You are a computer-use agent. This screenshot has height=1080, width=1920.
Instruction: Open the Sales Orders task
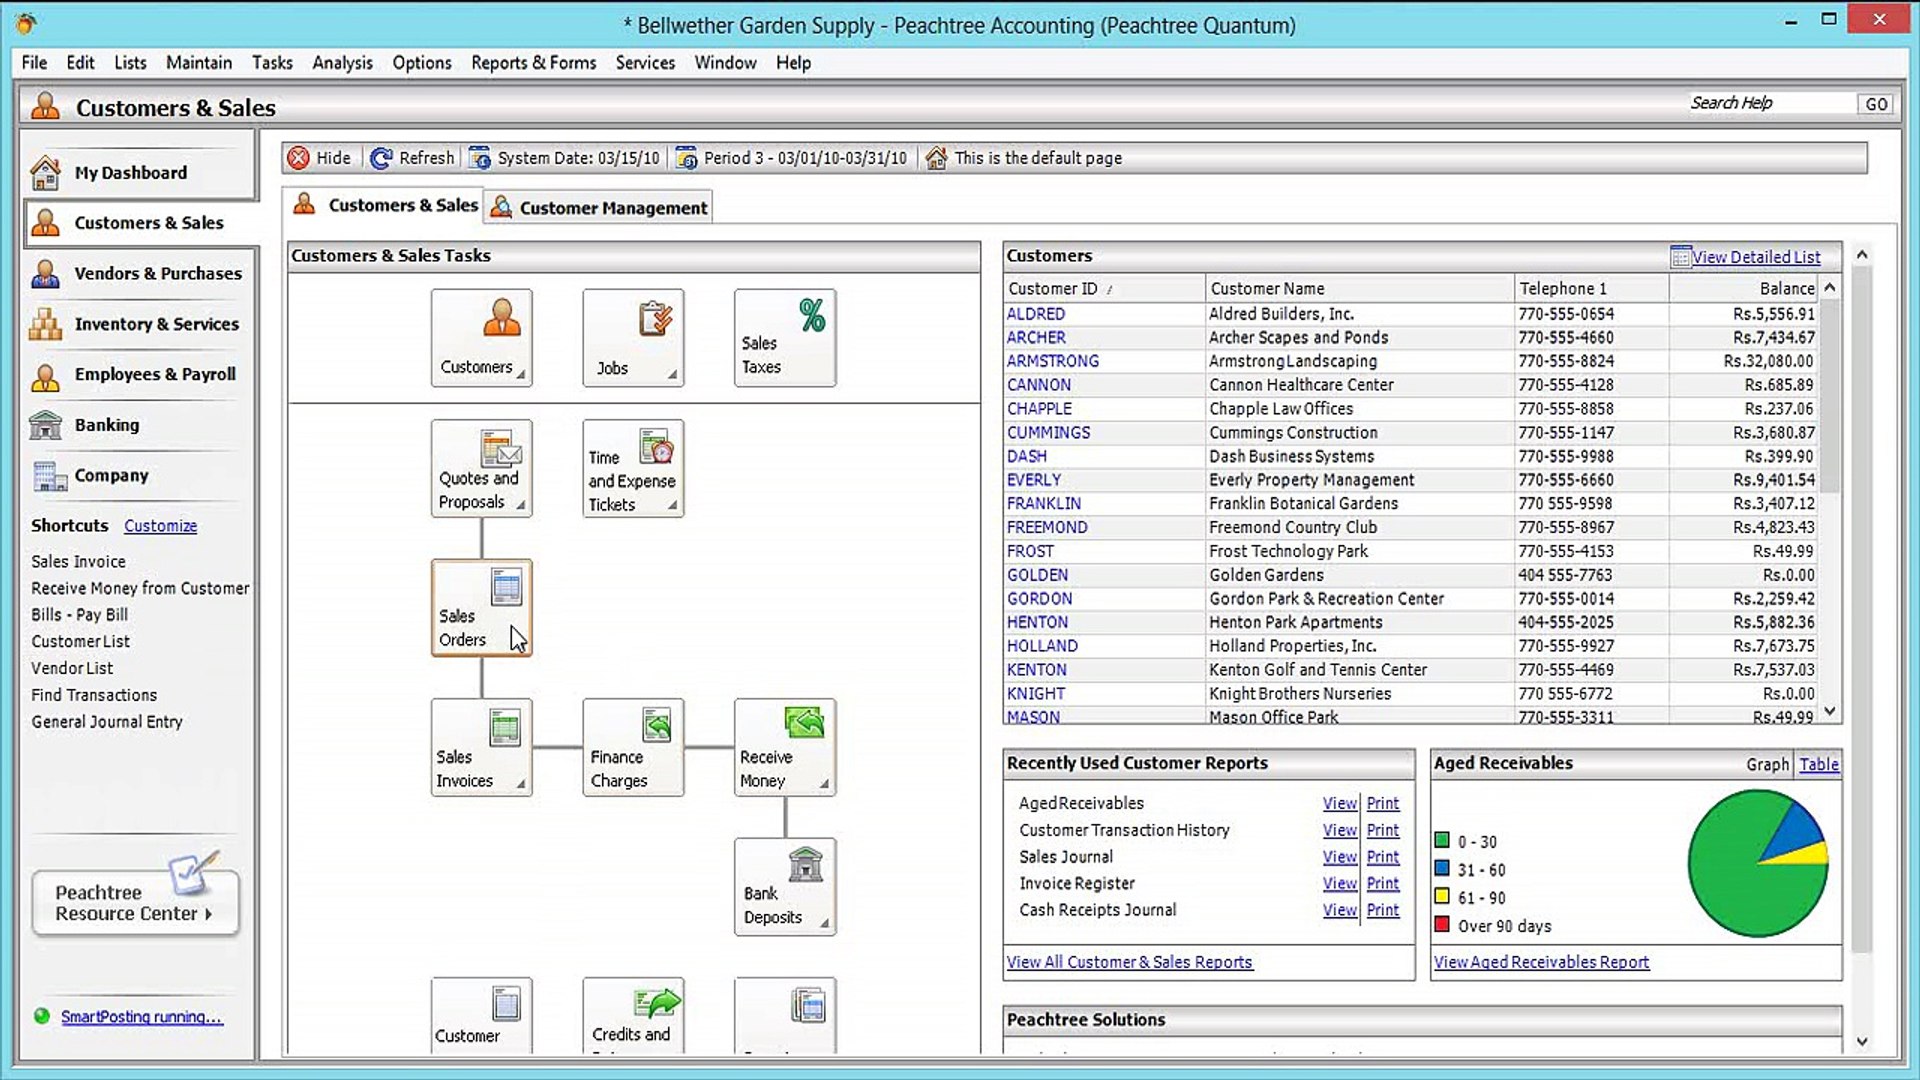pyautogui.click(x=481, y=608)
